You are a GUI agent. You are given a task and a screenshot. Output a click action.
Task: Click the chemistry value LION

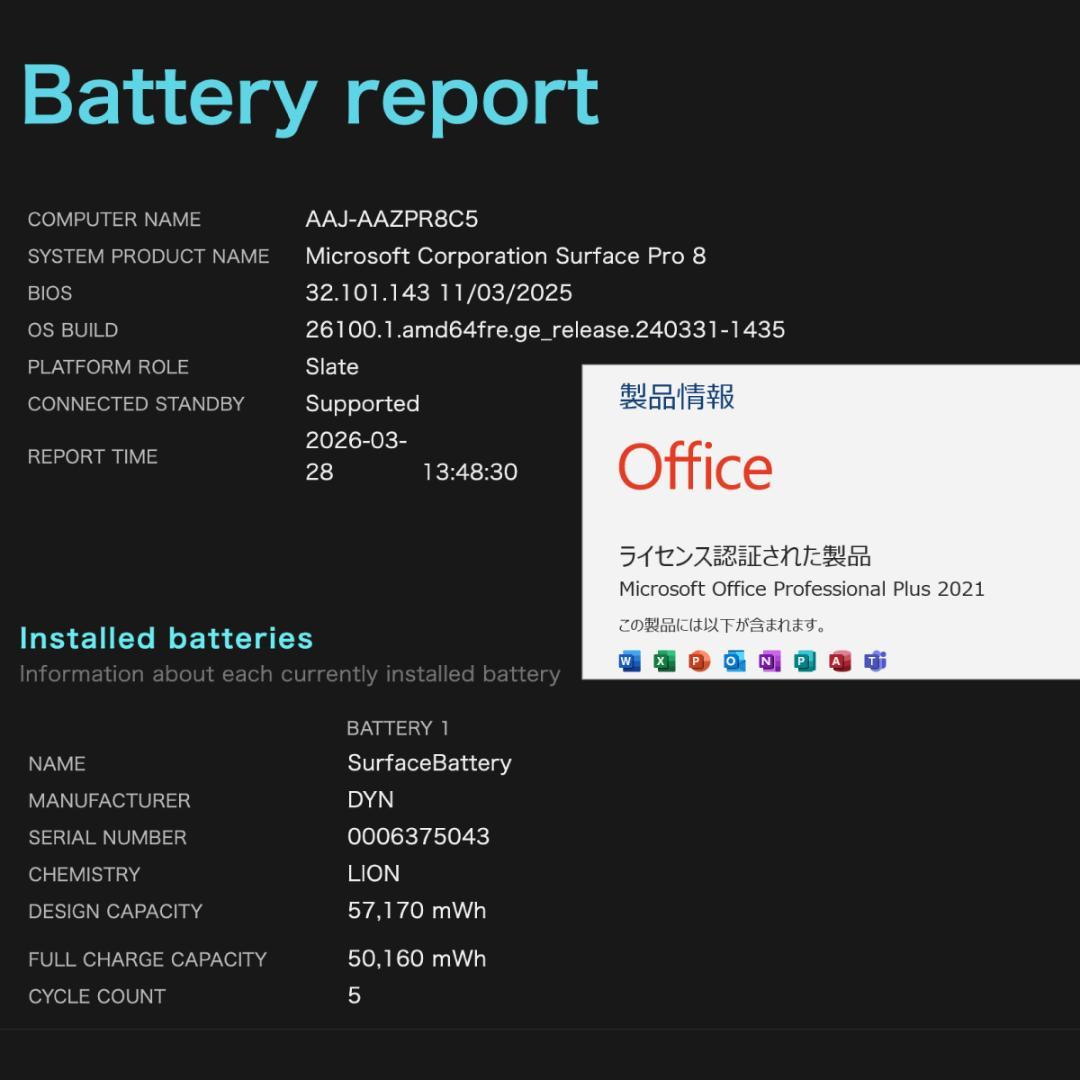373,873
